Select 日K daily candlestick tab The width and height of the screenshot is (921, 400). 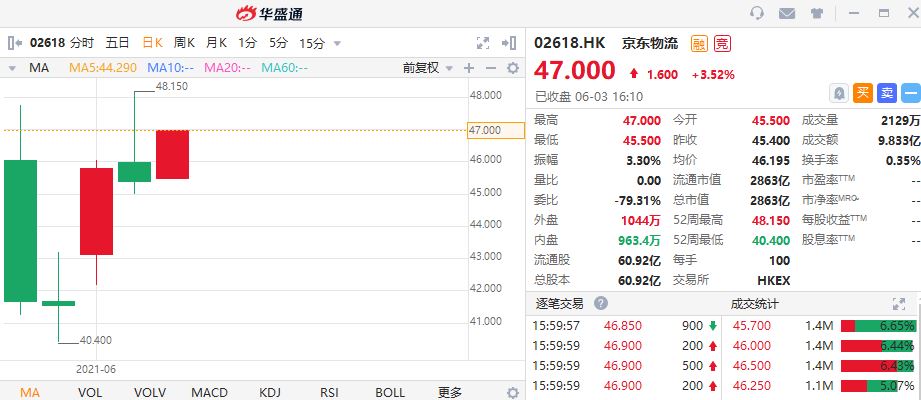coord(152,43)
